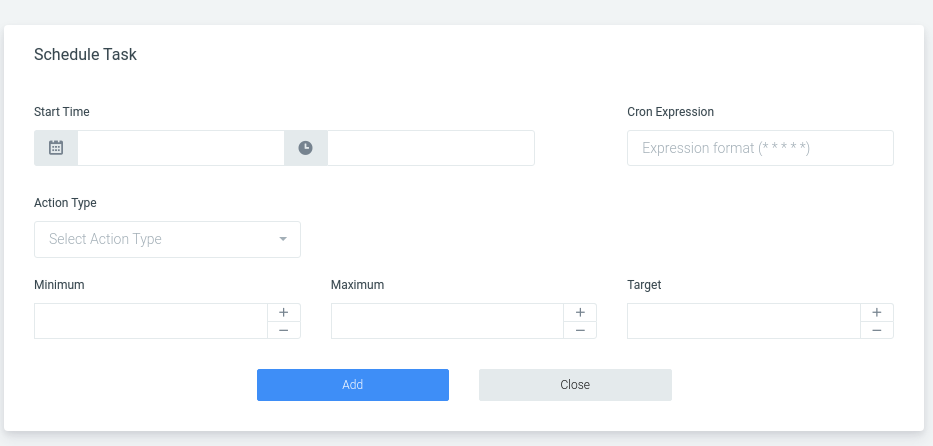Expand the Action Type caret arrow

[x=283, y=239]
